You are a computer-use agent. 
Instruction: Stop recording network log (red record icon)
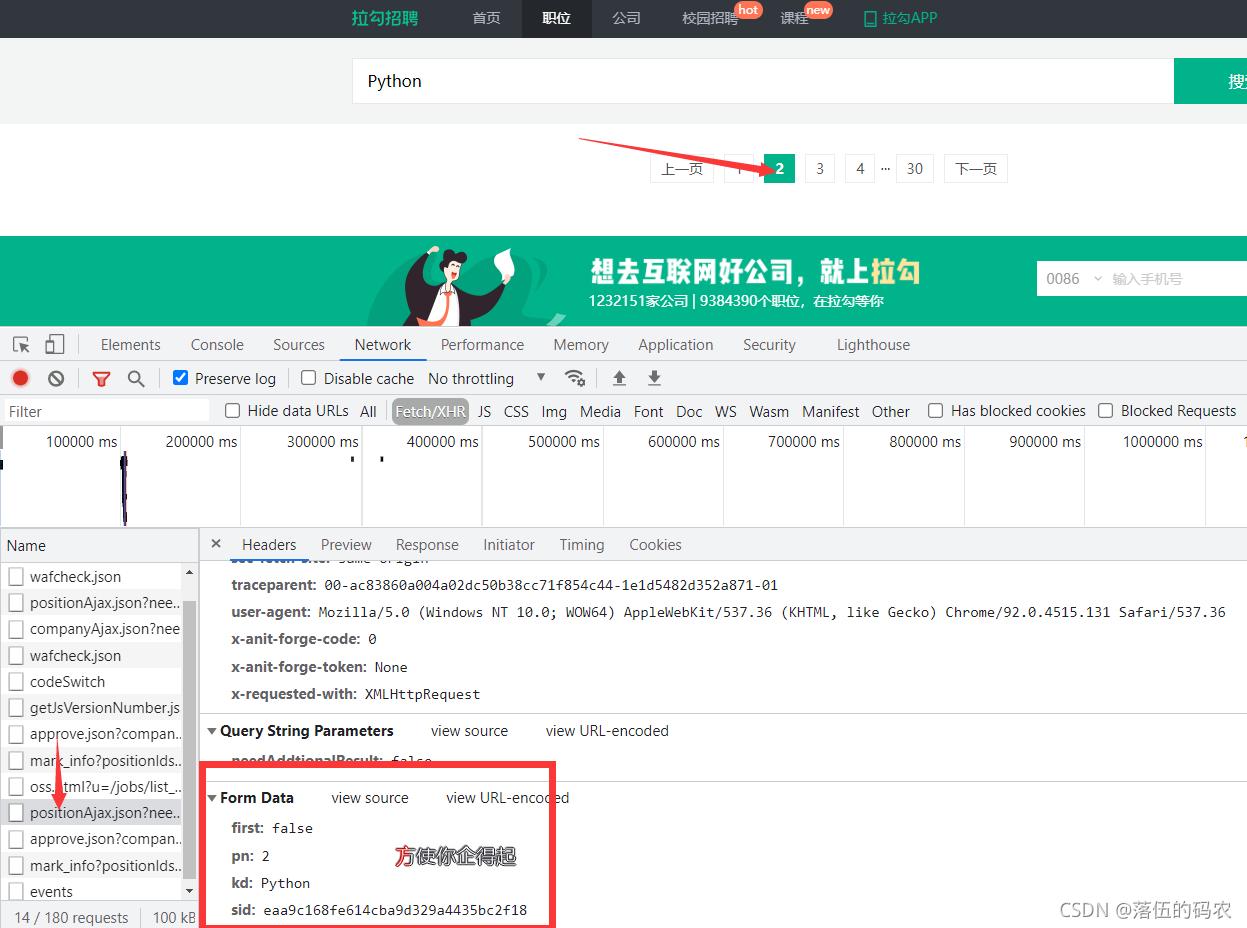pos(21,378)
